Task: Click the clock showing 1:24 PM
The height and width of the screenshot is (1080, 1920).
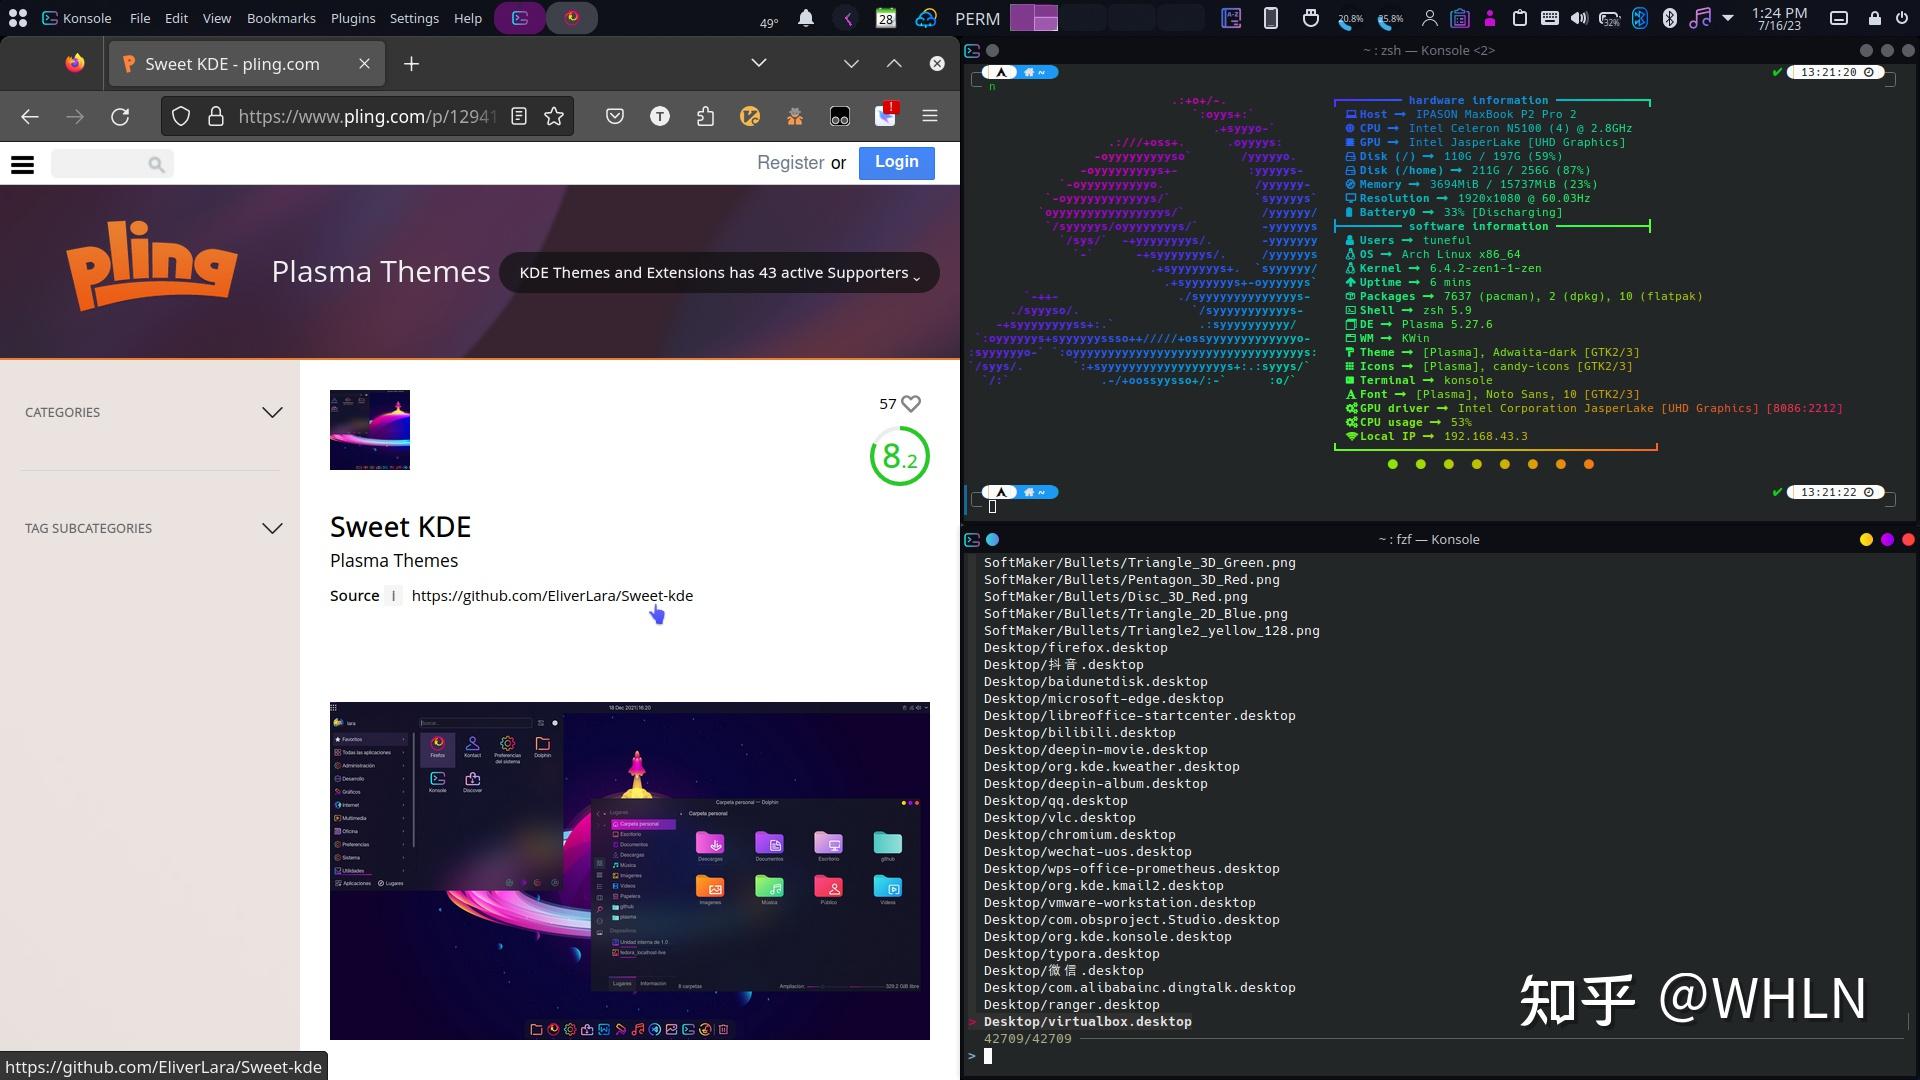Action: [x=1779, y=18]
